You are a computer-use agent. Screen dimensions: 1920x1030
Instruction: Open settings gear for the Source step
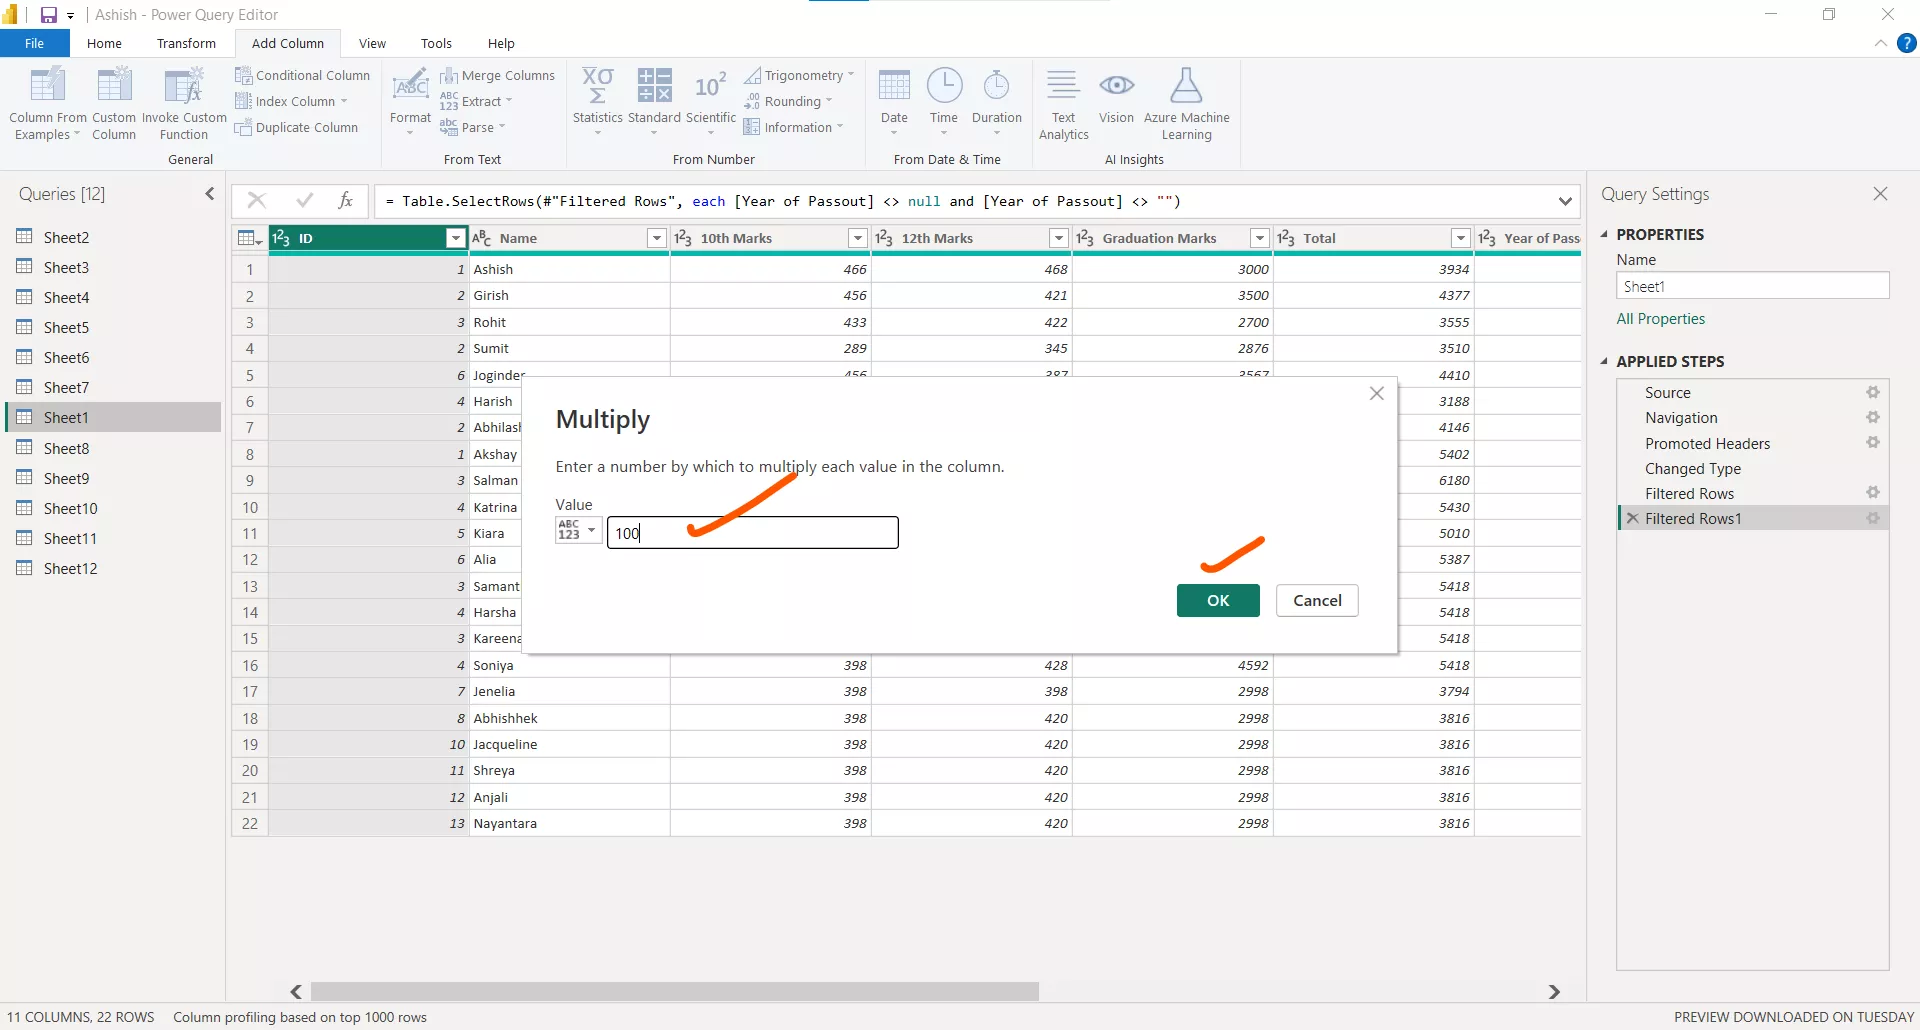pos(1872,392)
